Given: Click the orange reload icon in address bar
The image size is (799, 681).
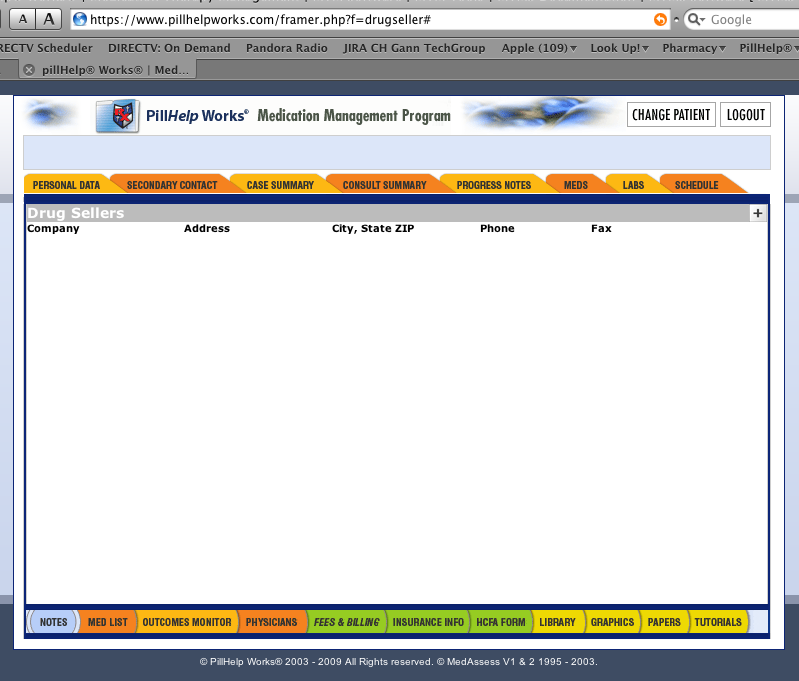Looking at the screenshot, I should tap(660, 20).
